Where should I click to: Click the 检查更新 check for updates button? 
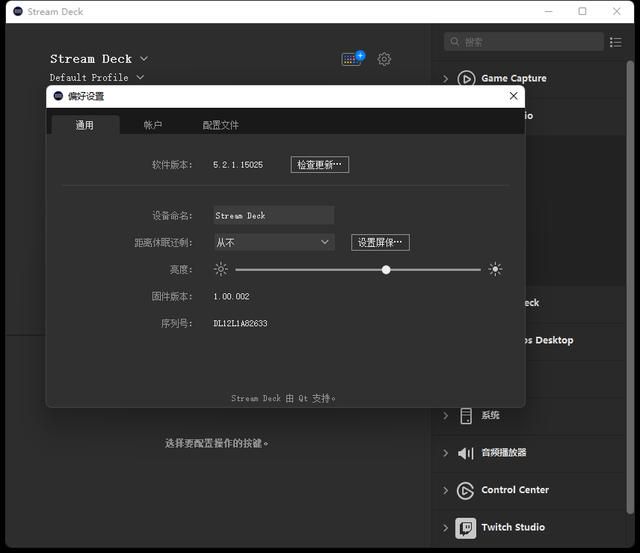point(320,164)
